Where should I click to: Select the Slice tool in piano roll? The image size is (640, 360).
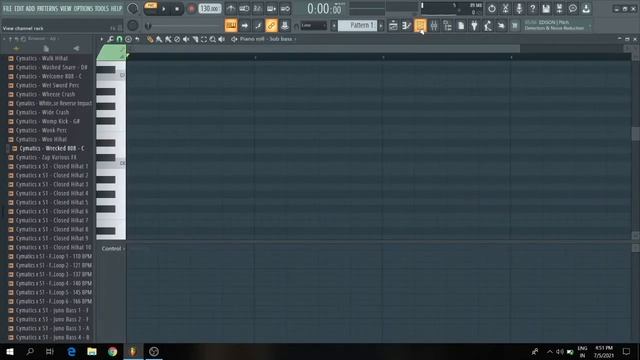point(195,39)
